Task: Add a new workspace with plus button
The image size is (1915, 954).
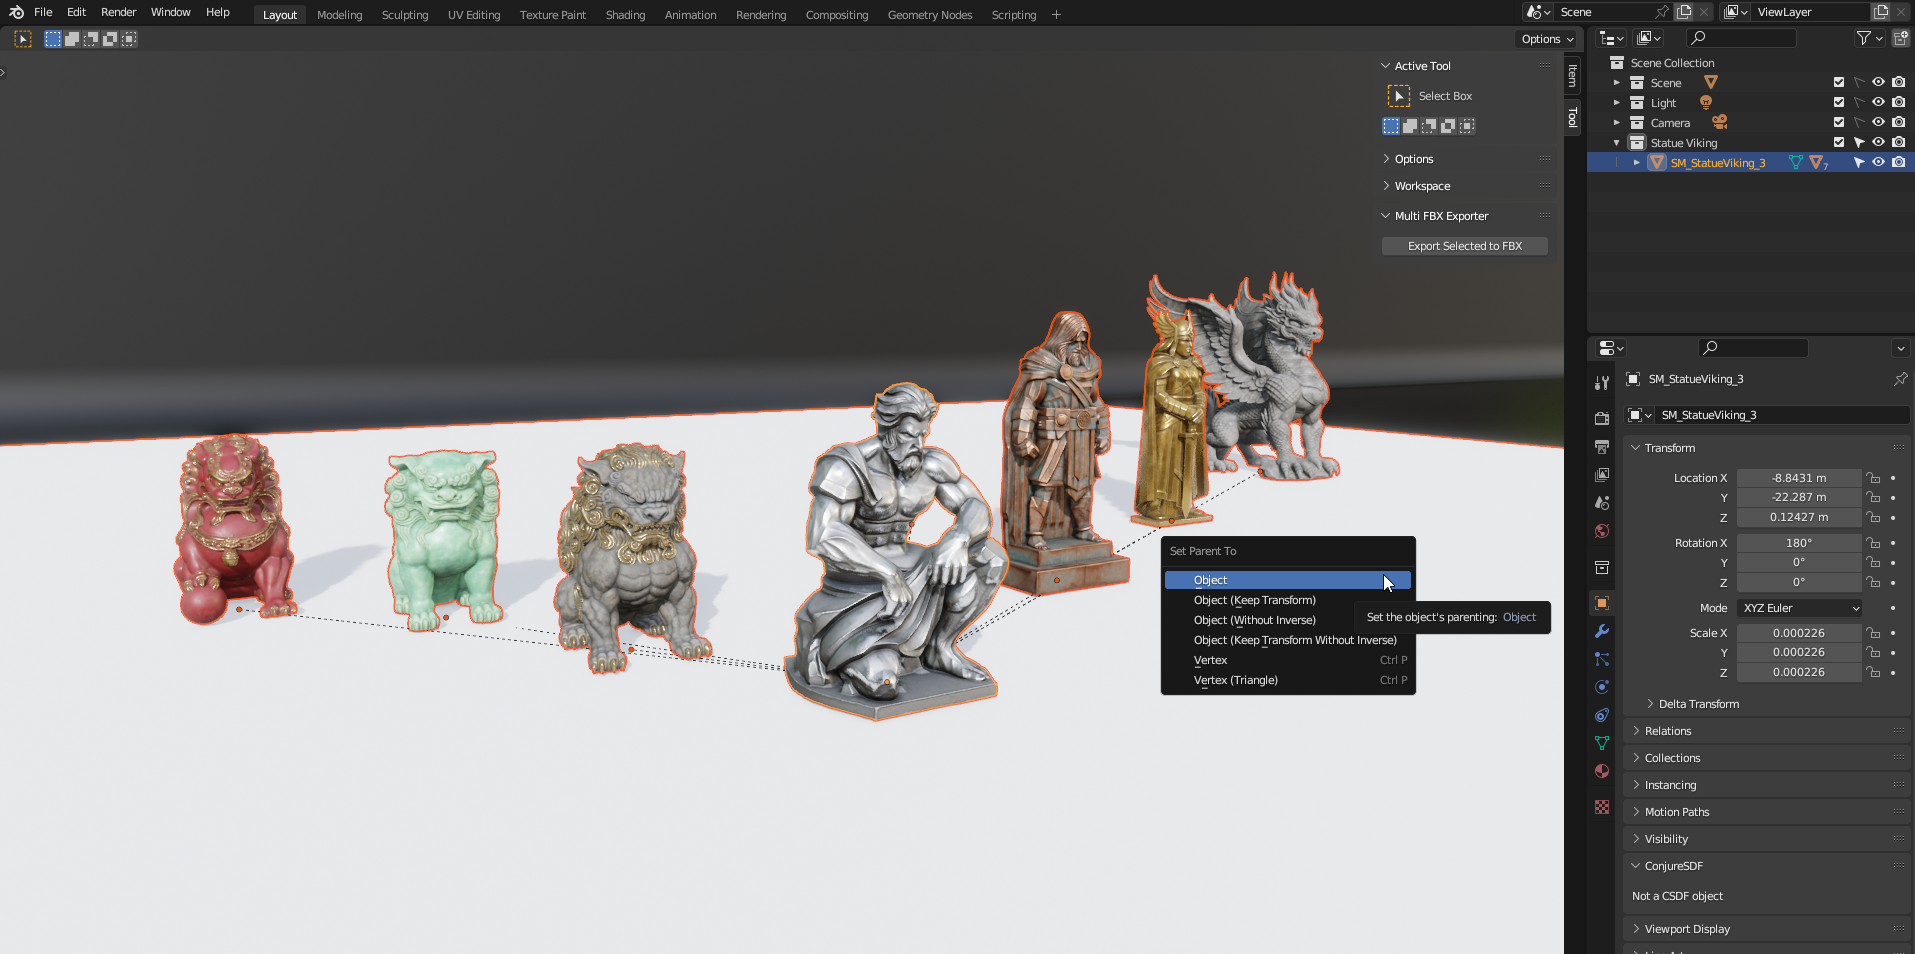Action: pyautogui.click(x=1056, y=15)
